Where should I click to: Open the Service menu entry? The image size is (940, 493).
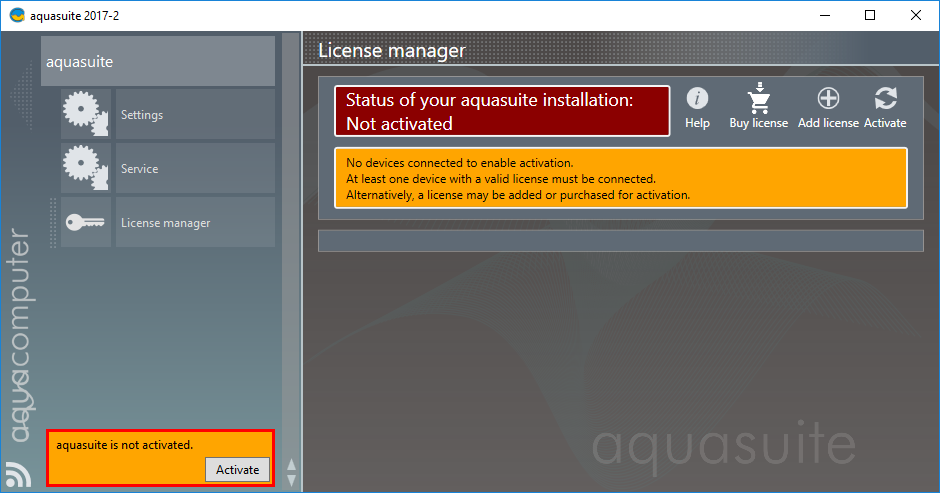click(x=195, y=169)
